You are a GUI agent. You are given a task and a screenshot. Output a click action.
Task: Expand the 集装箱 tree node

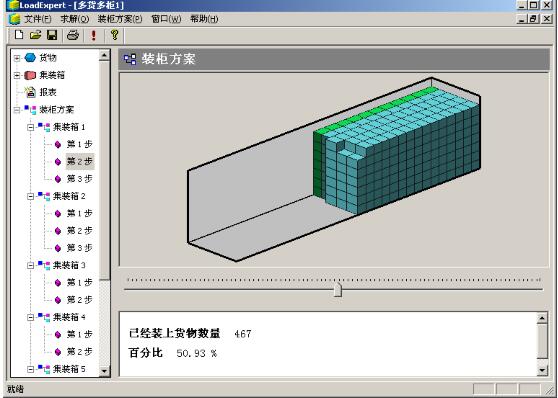pyautogui.click(x=17, y=75)
